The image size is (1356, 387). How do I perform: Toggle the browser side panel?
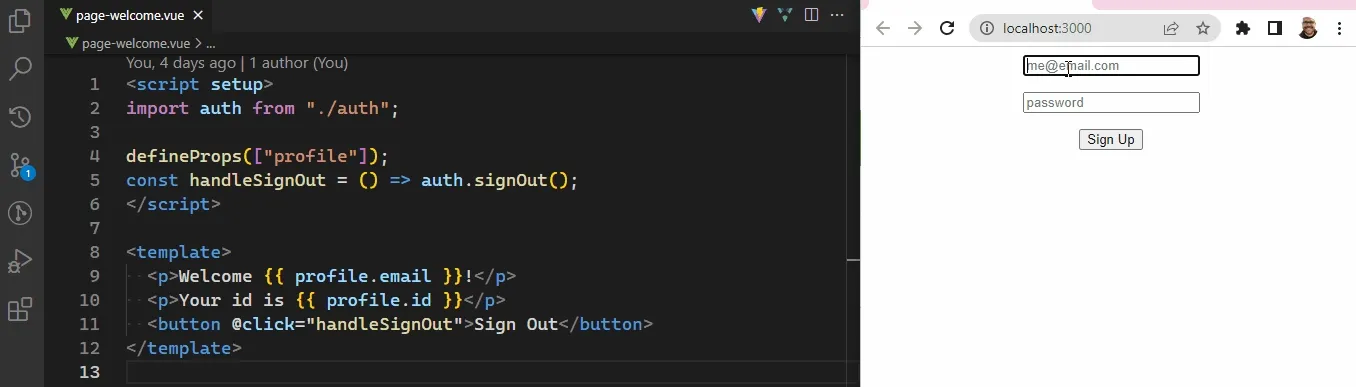click(x=1275, y=28)
